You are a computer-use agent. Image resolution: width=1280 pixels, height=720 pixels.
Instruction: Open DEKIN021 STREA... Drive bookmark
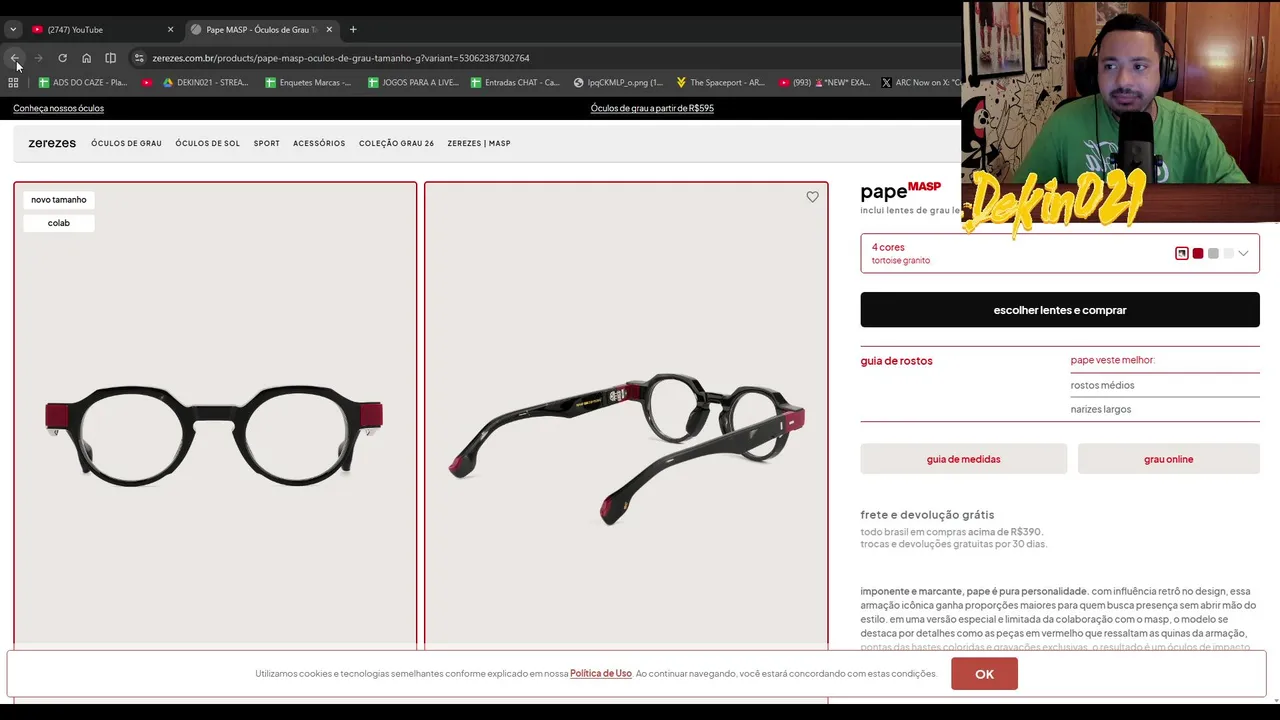[x=206, y=83]
